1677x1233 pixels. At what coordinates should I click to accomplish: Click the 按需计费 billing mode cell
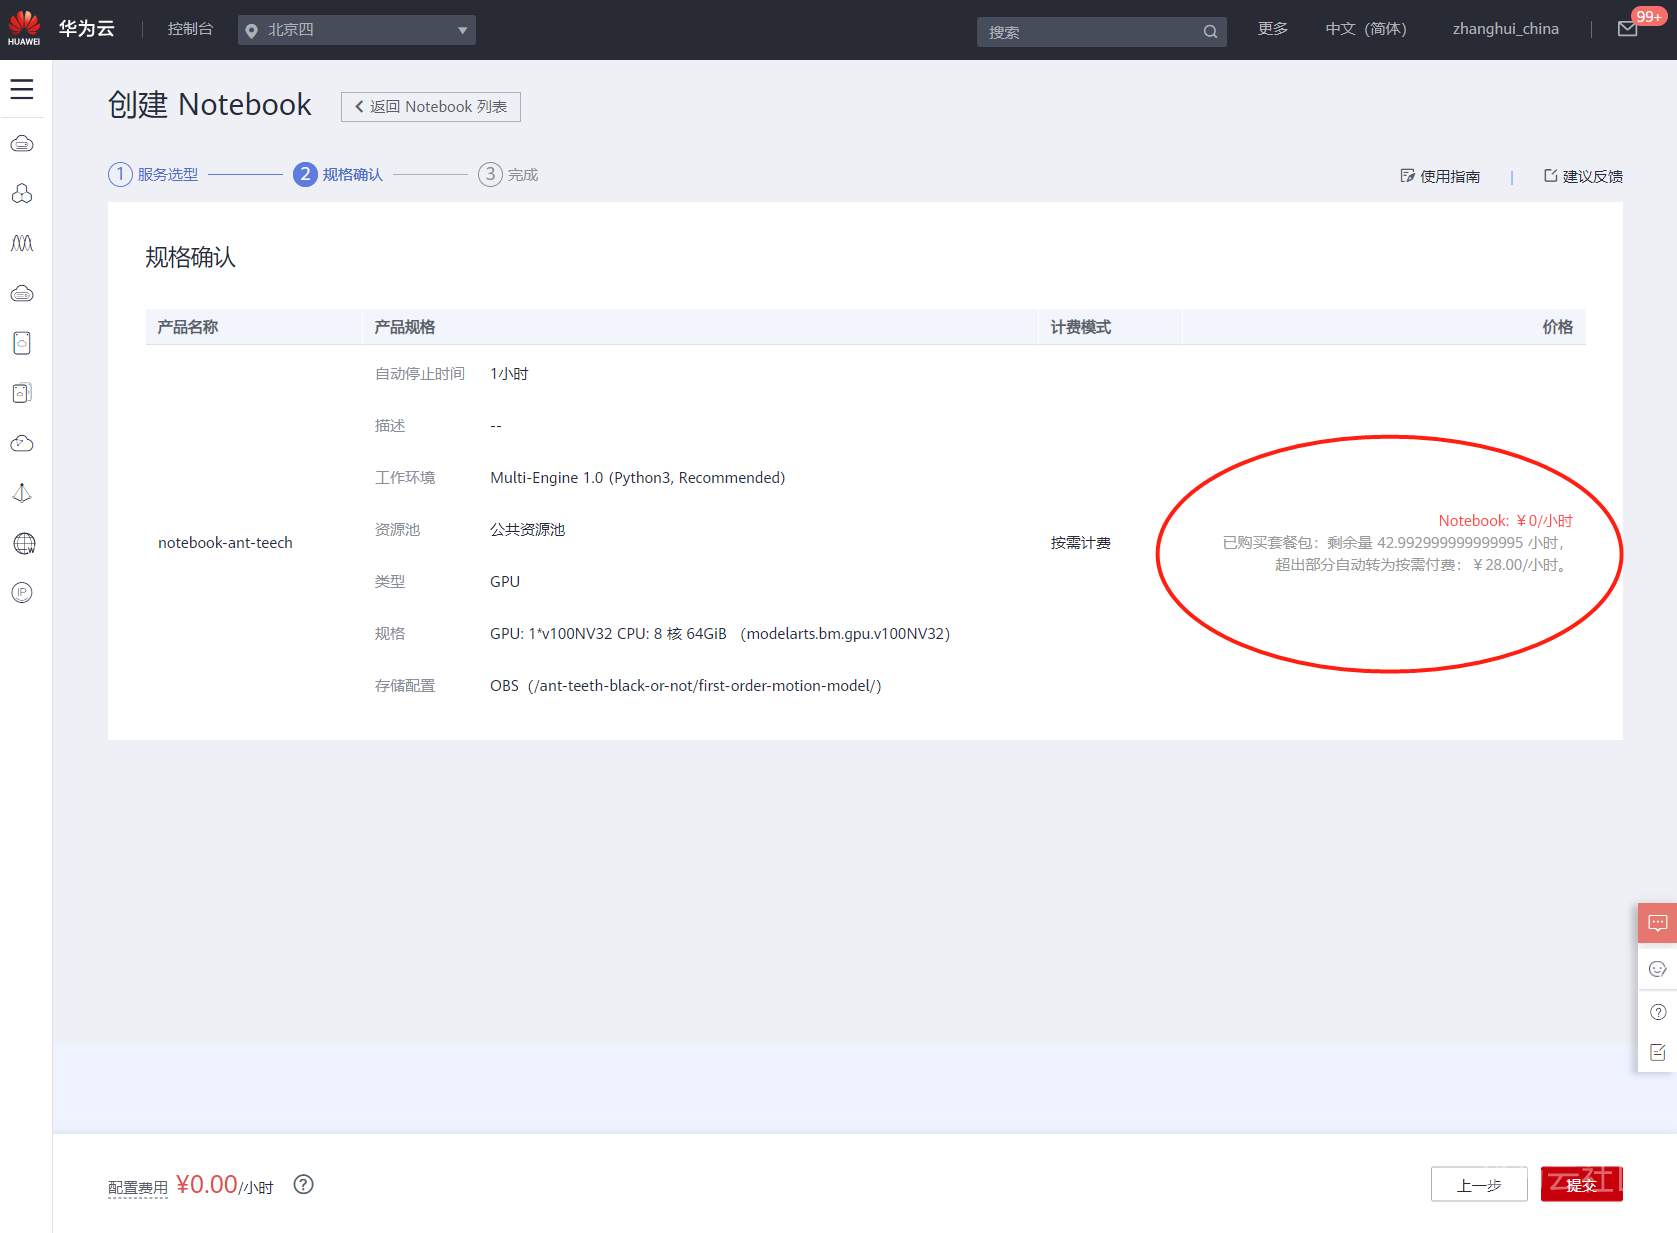1081,543
